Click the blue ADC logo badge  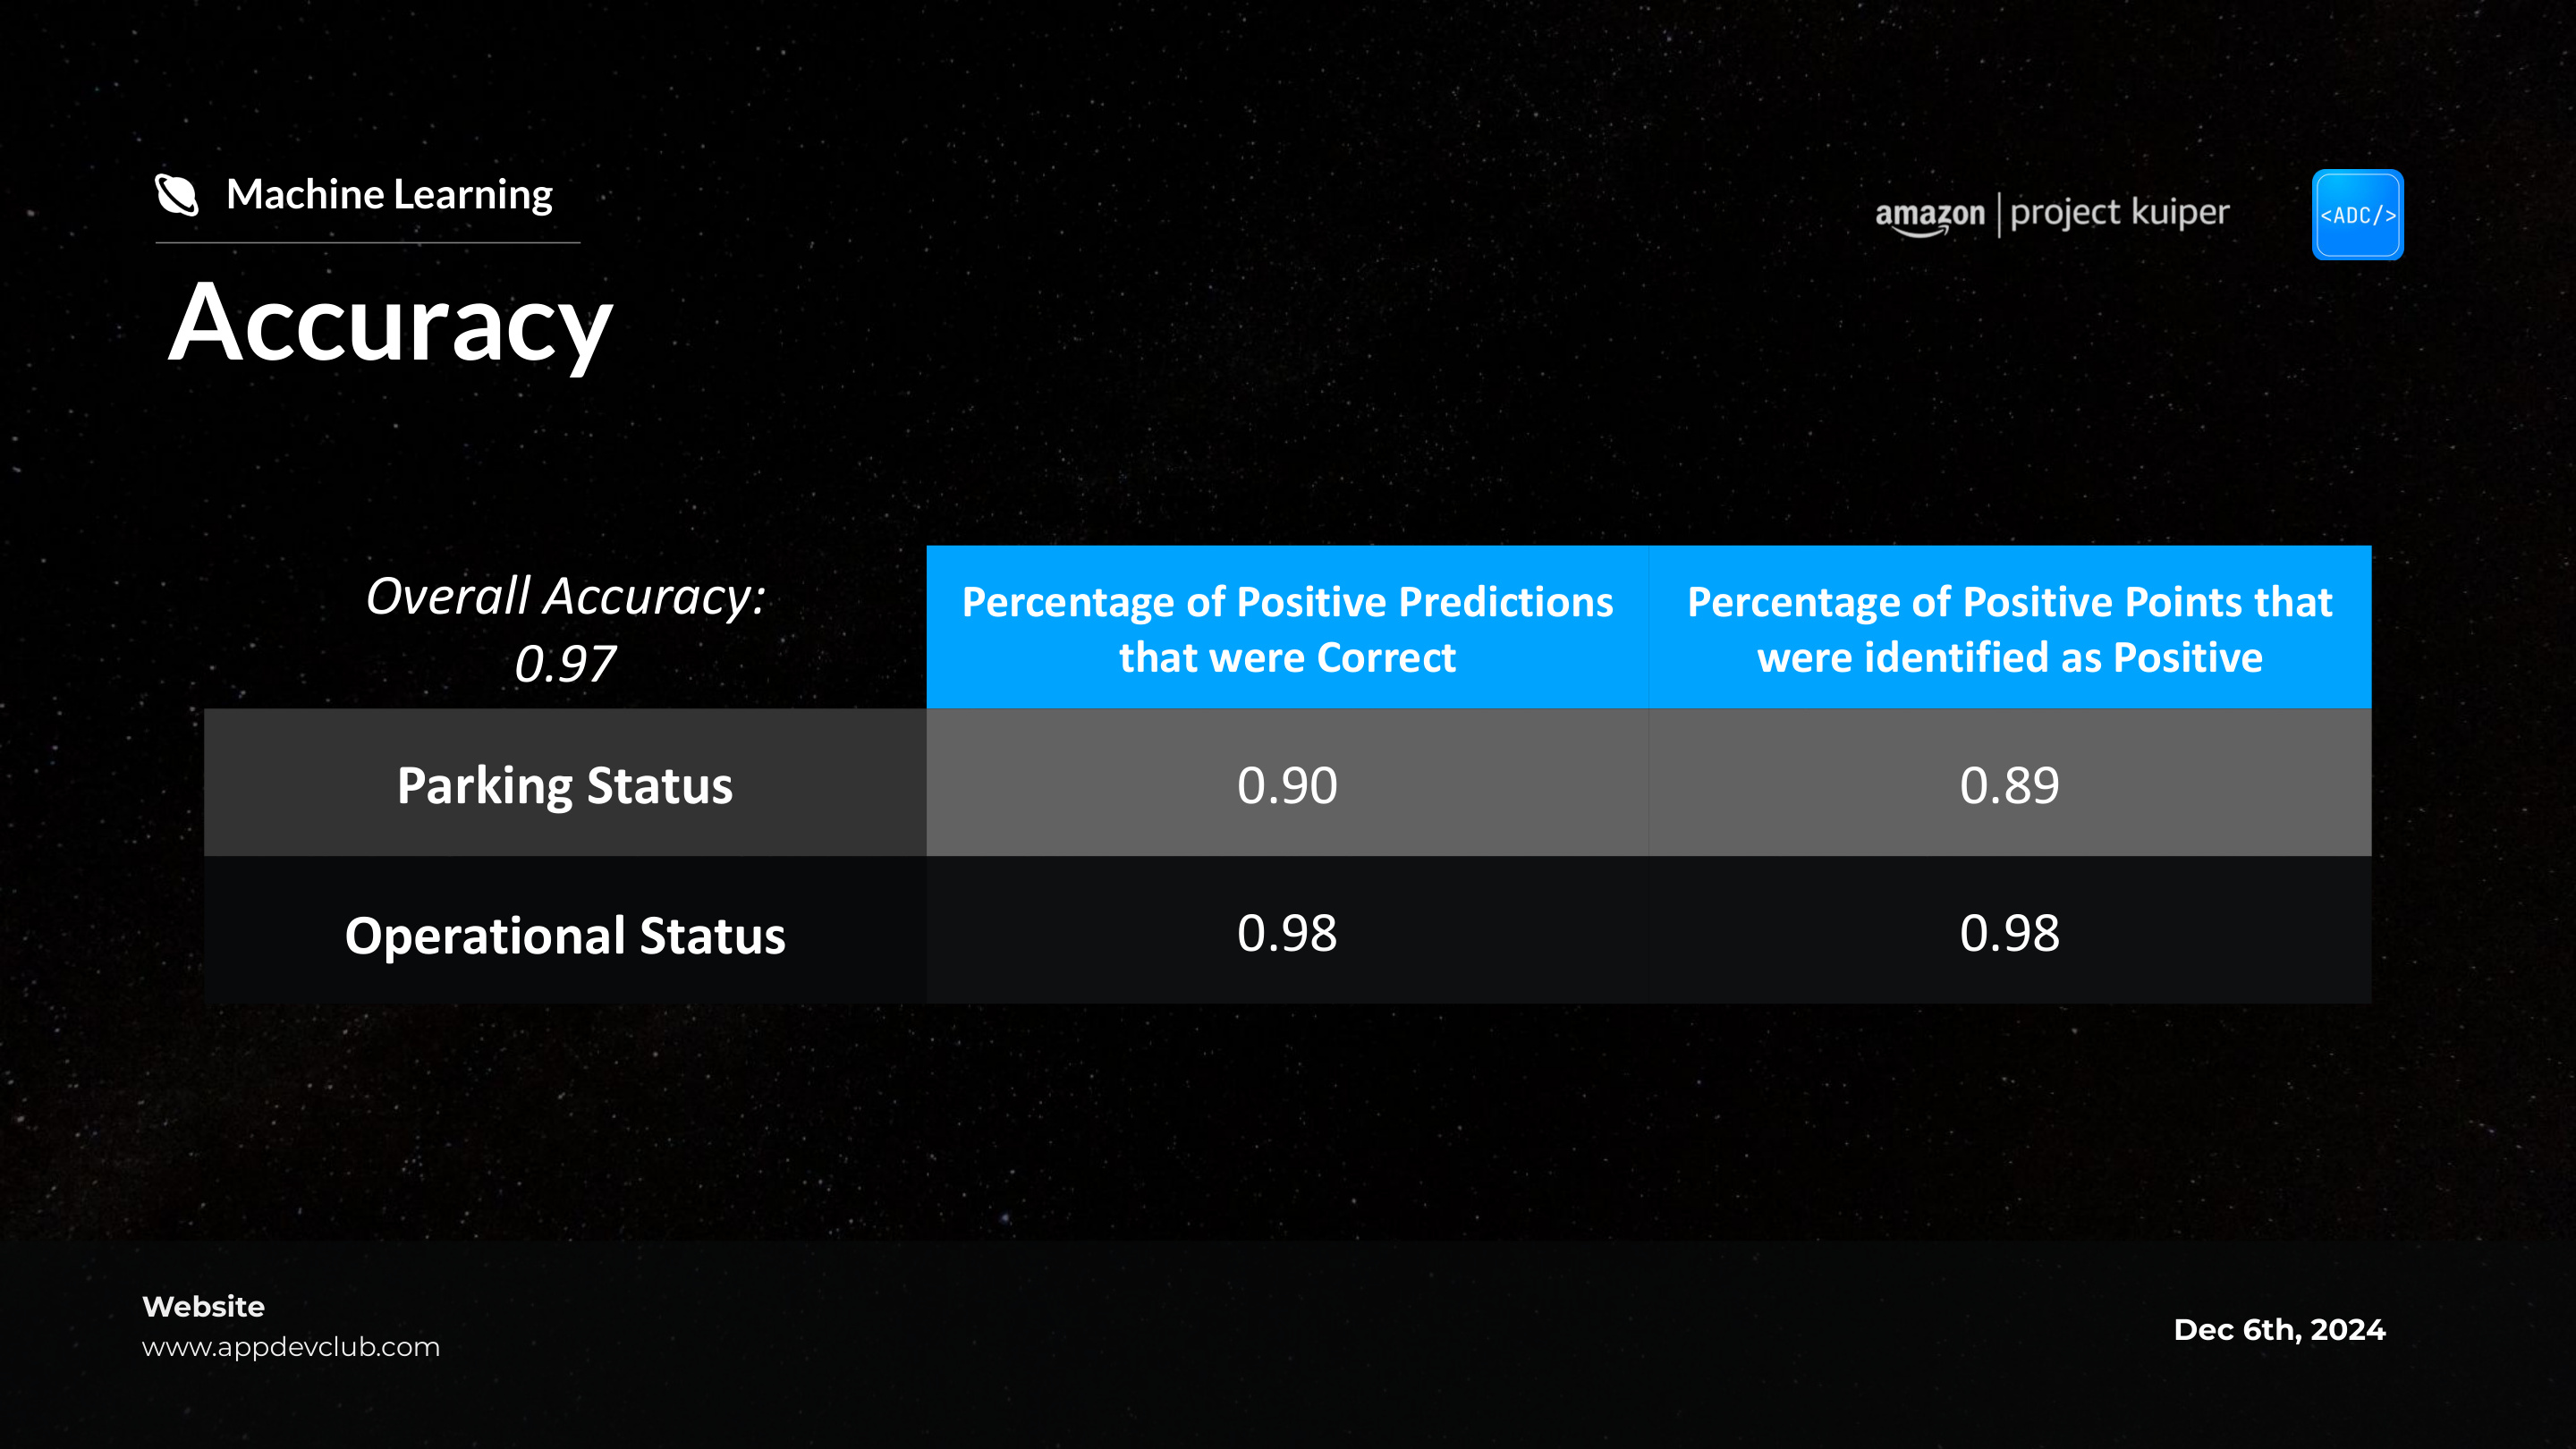[2357, 215]
